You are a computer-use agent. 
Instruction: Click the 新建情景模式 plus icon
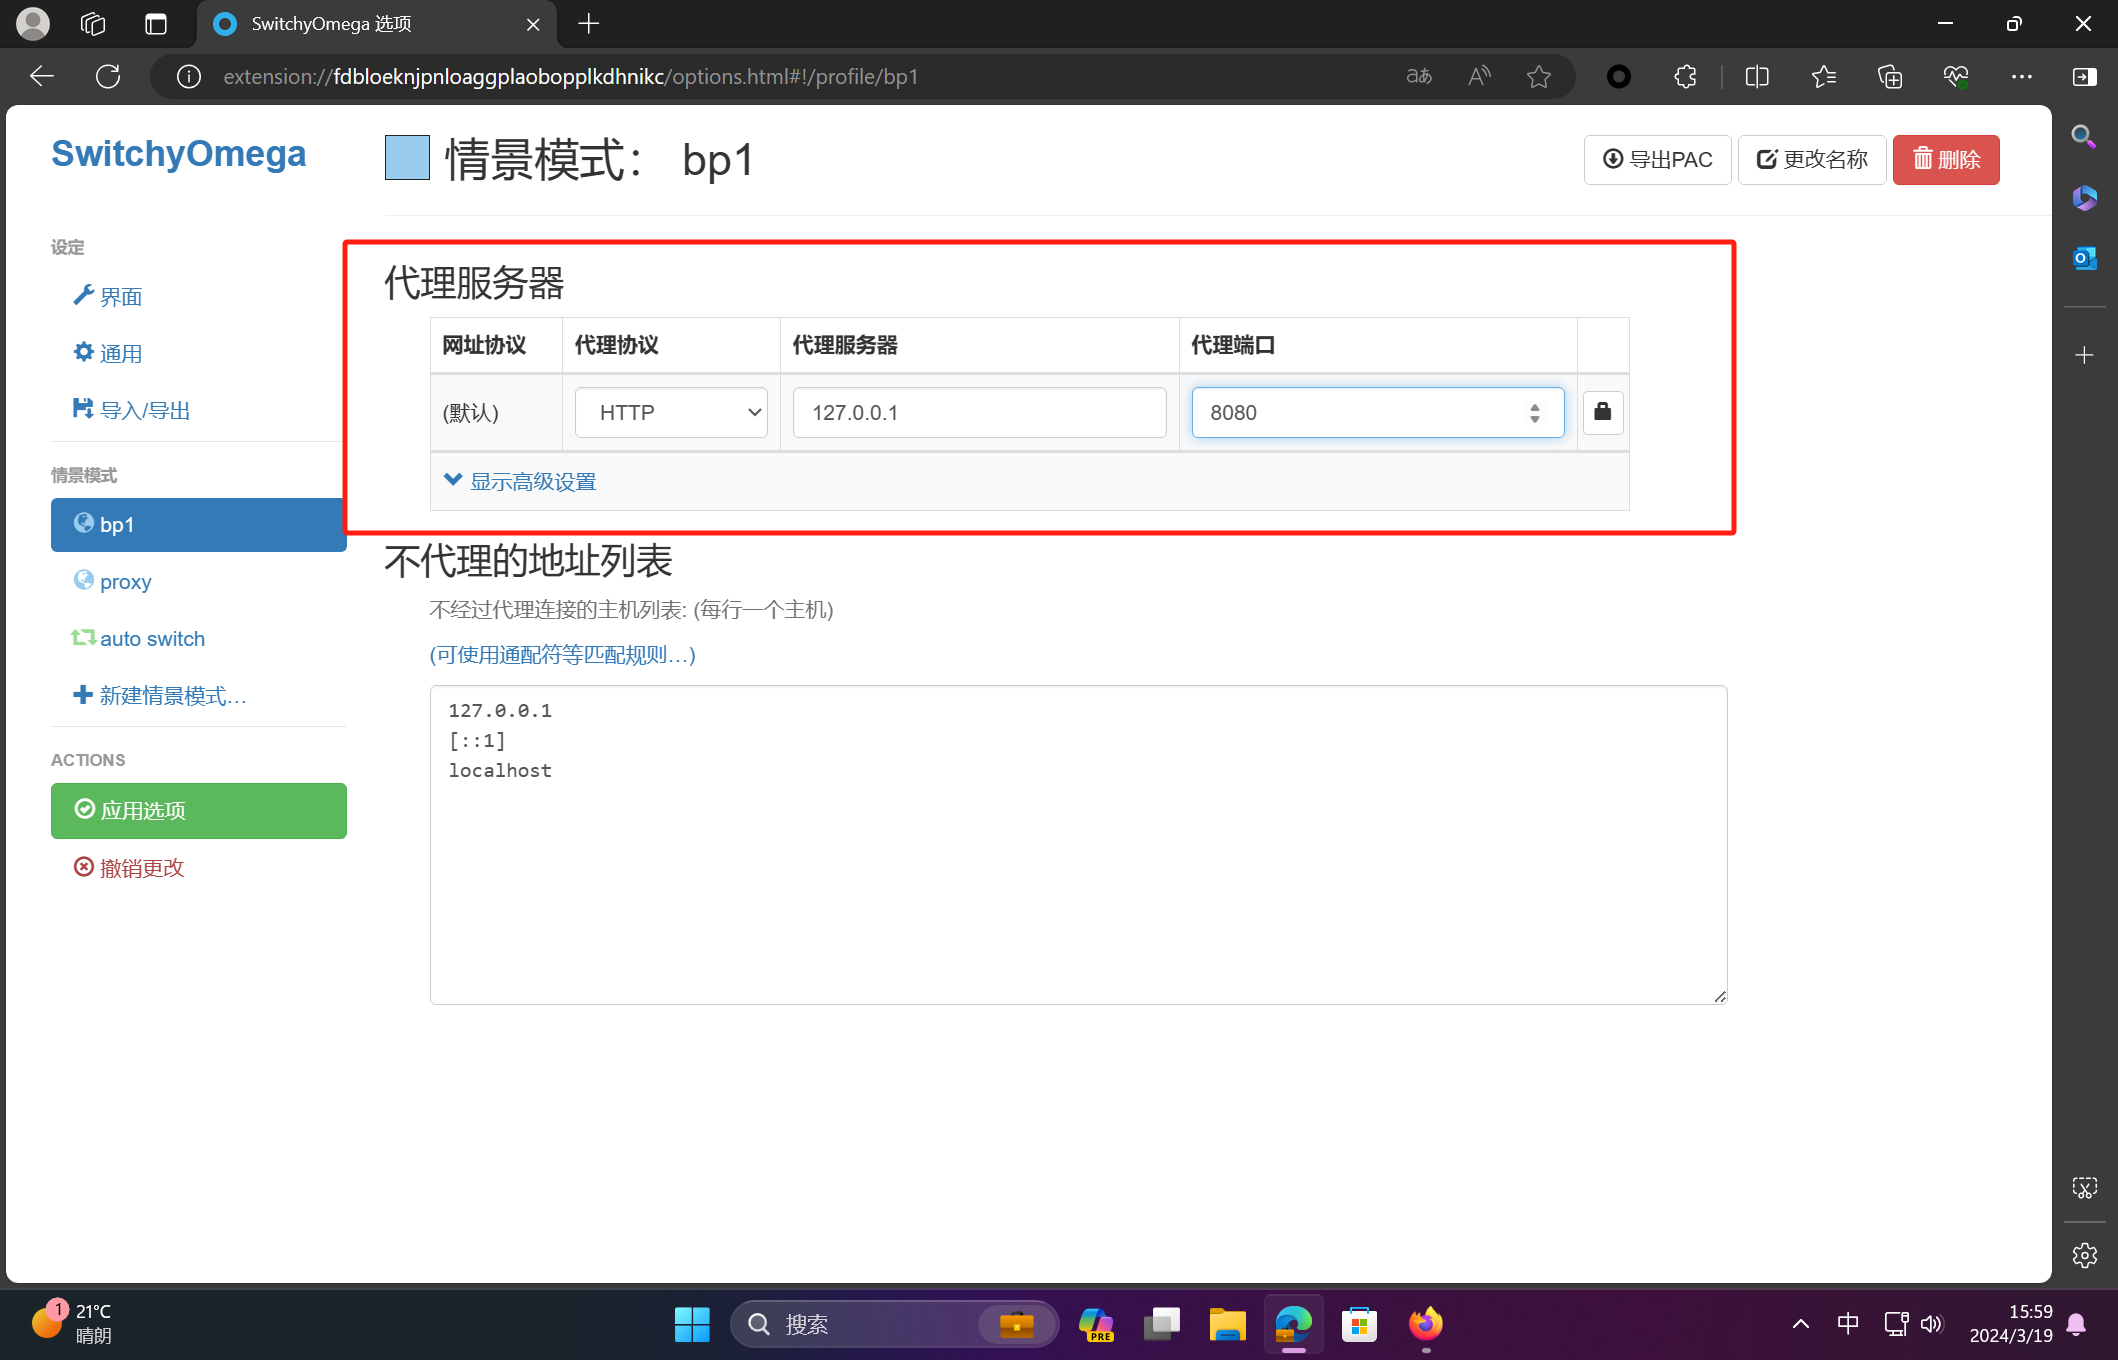(81, 694)
